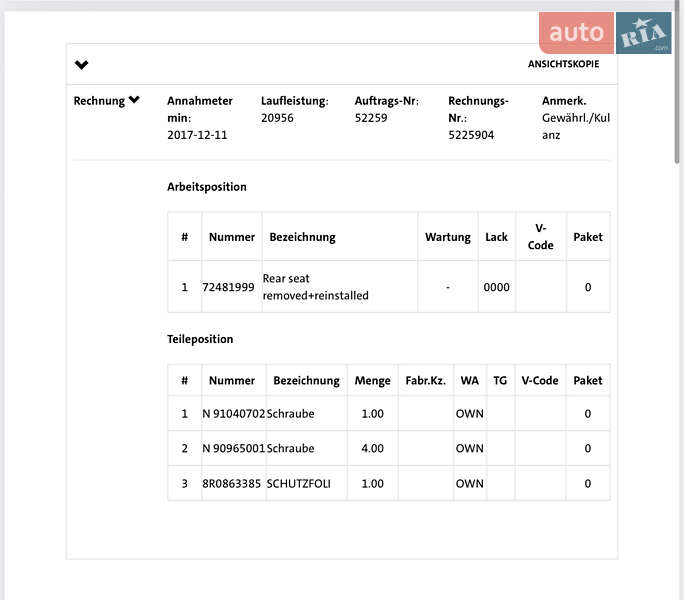Click the SCHUTZFOLI part description

[298, 483]
